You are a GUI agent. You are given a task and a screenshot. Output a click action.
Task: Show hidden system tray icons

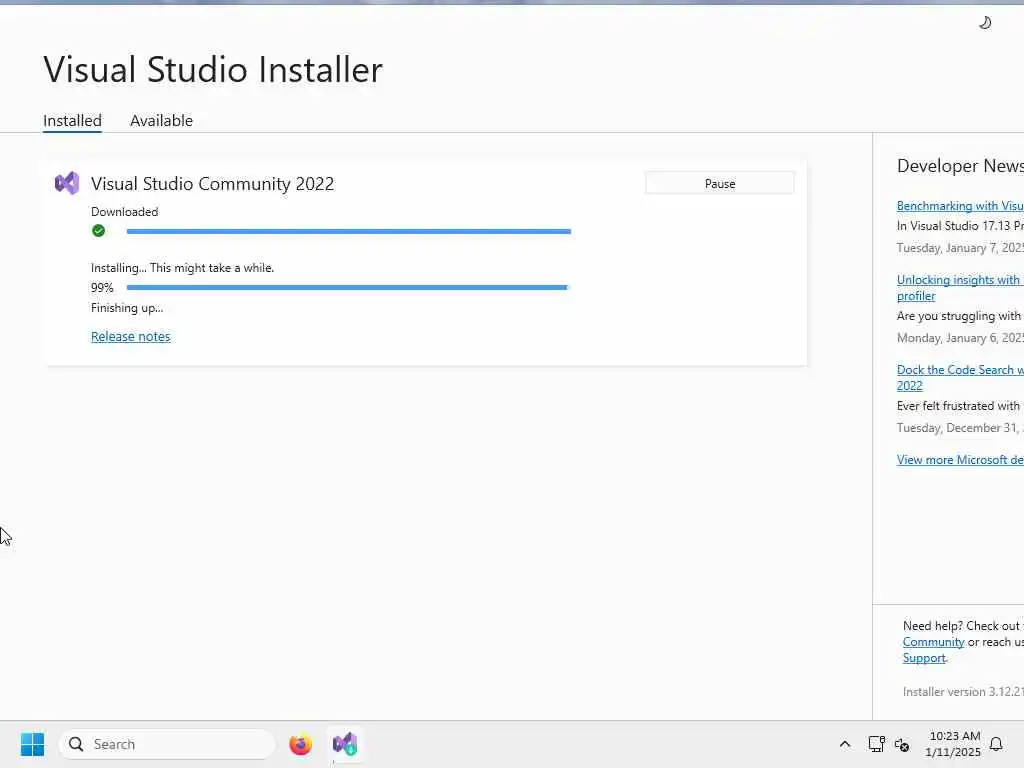[844, 744]
